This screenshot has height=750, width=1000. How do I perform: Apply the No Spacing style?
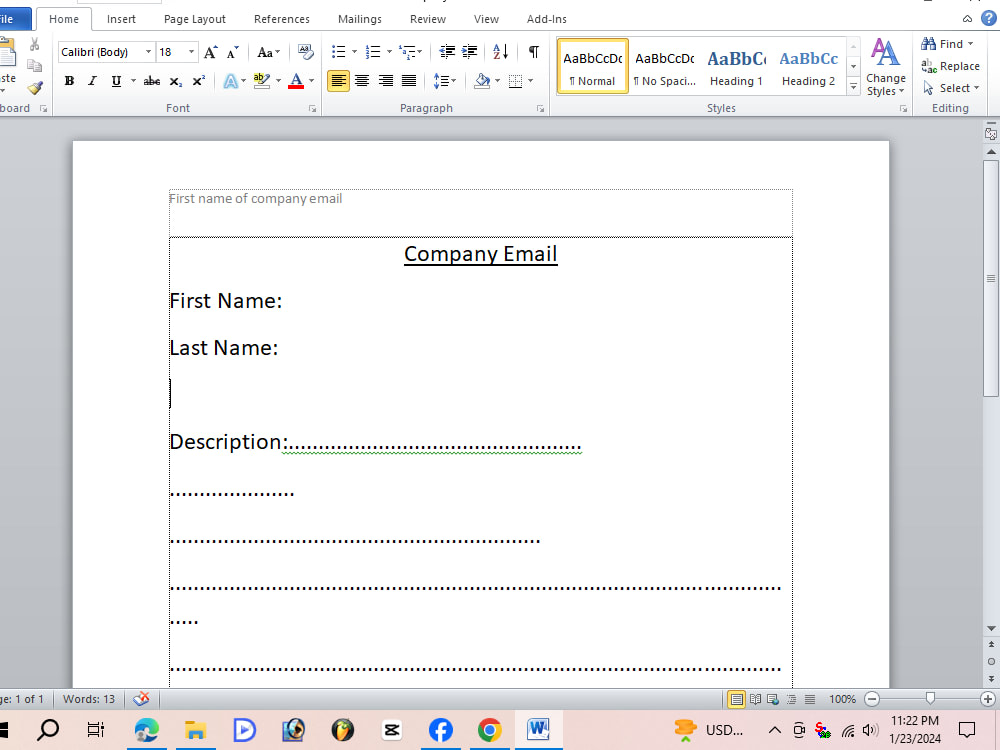[665, 66]
